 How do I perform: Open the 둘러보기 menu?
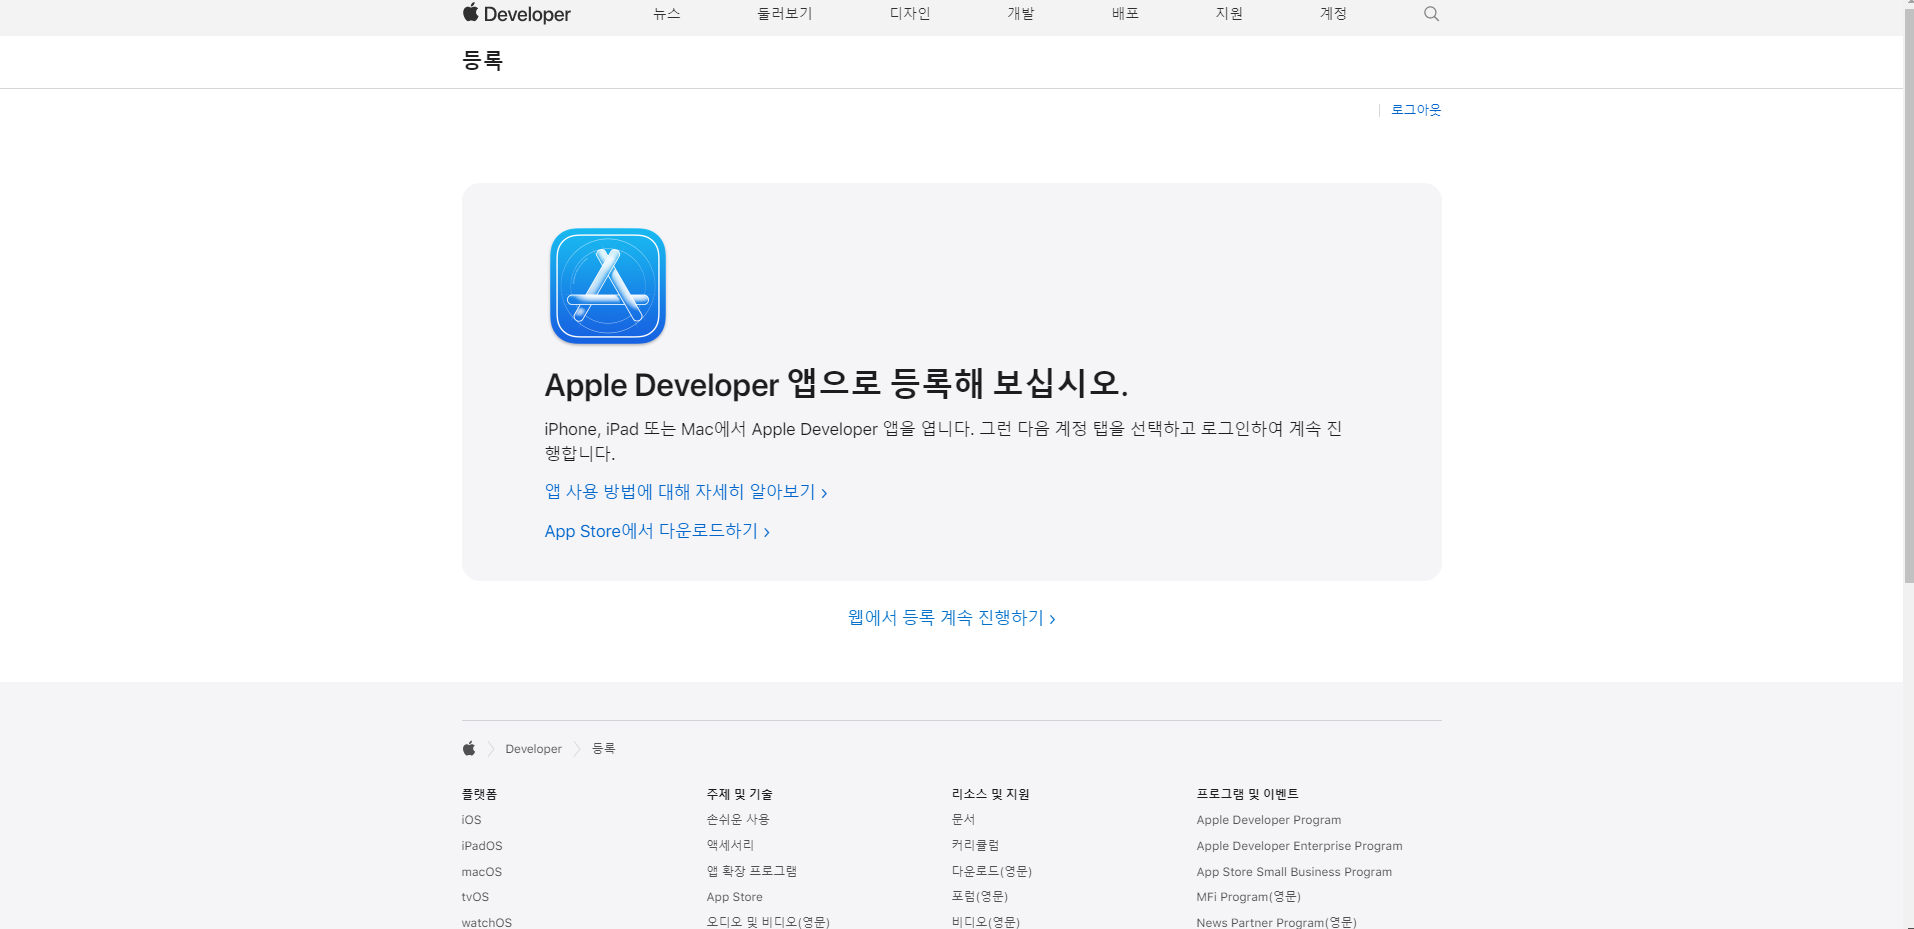pyautogui.click(x=785, y=14)
